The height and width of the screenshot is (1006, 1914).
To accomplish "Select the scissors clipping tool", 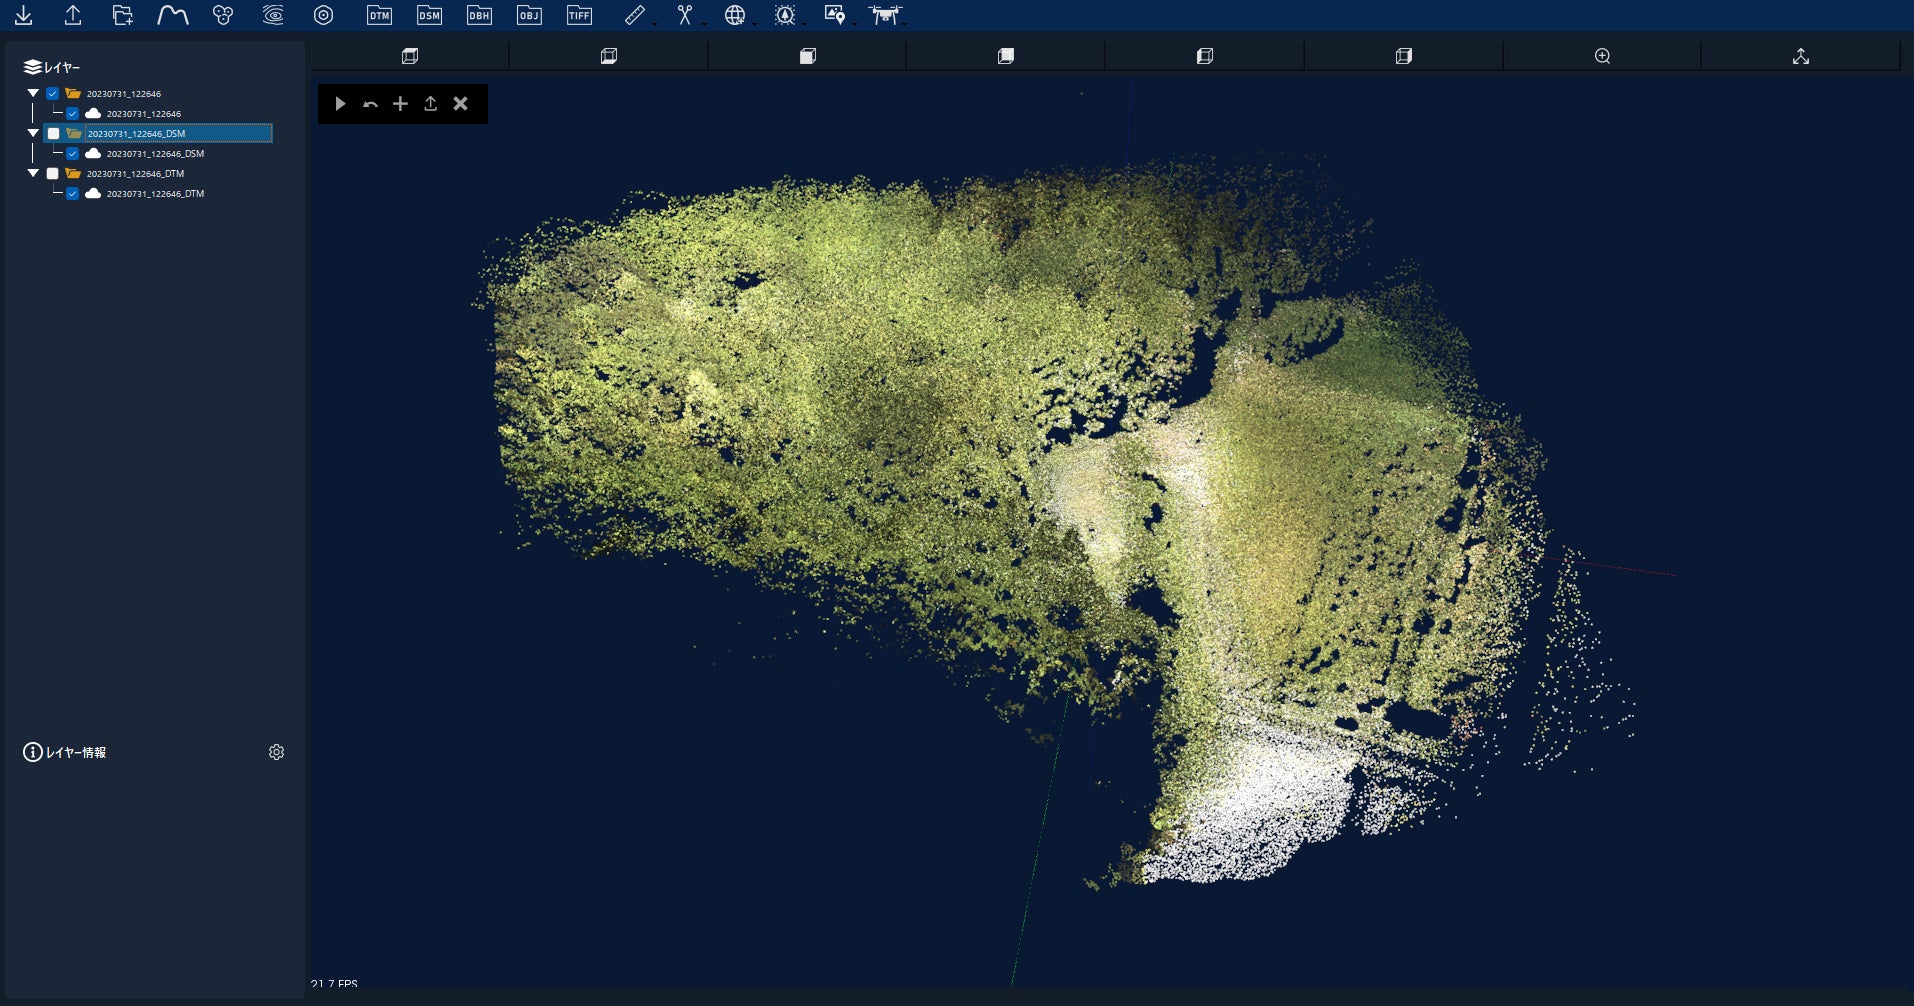I will pyautogui.click(x=684, y=15).
